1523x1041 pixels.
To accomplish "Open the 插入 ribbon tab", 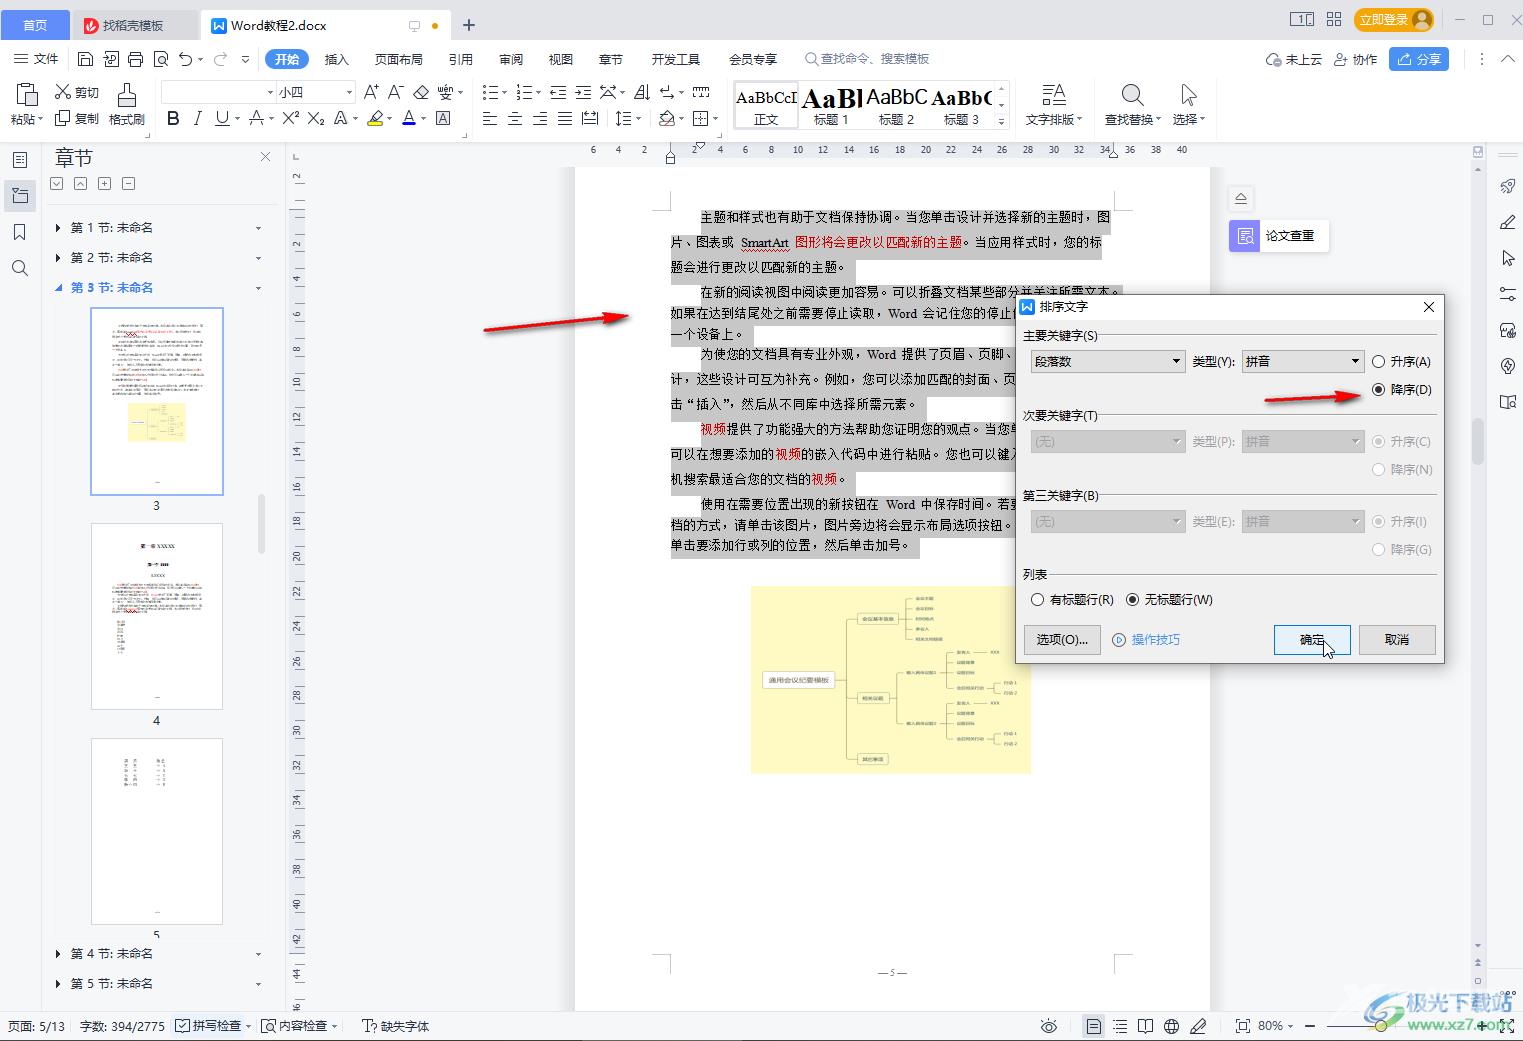I will [337, 59].
